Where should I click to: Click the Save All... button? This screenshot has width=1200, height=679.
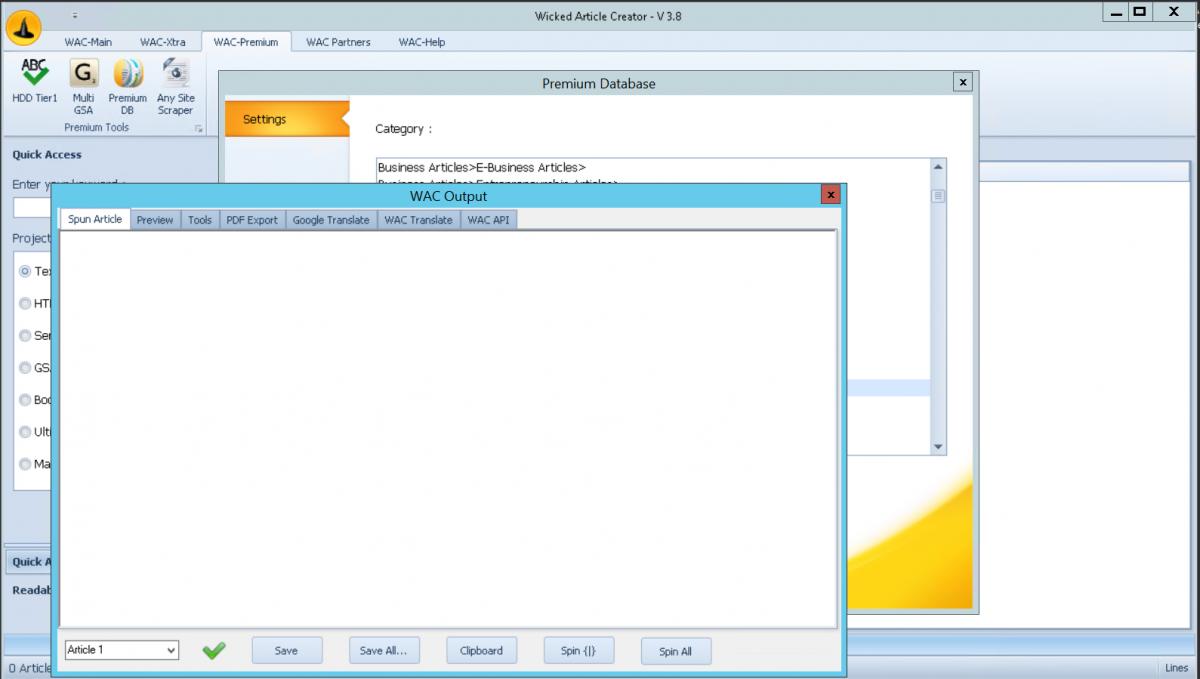coord(383,651)
